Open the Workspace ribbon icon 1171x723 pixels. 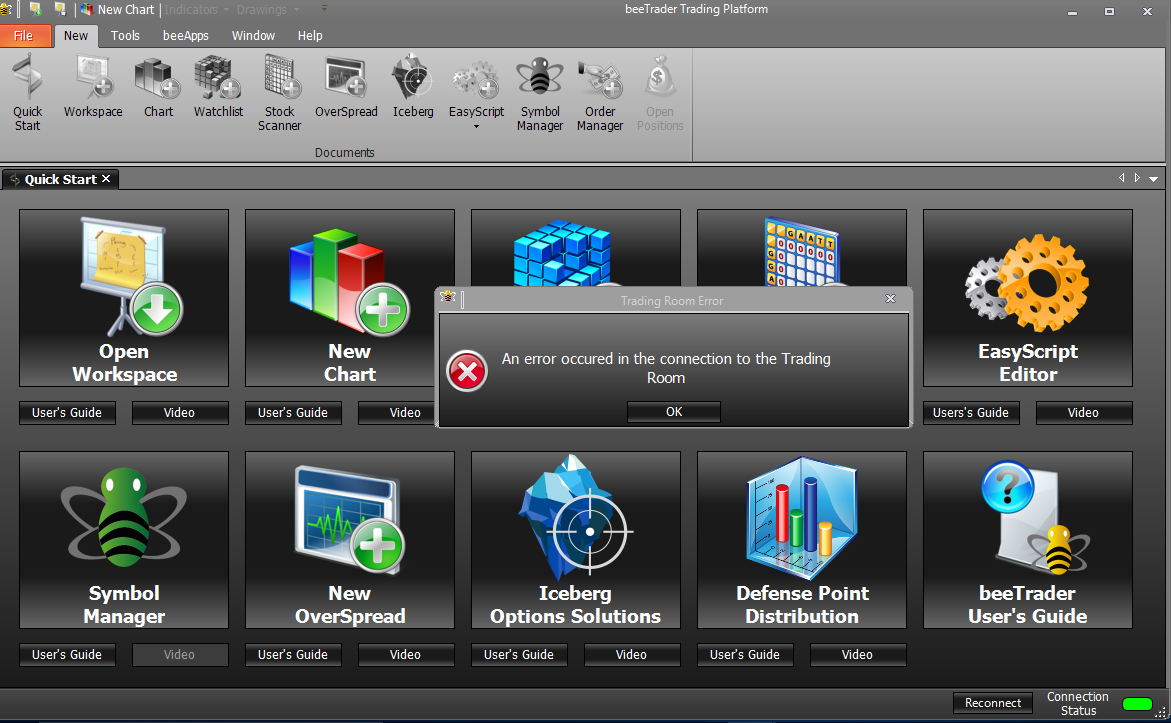point(93,87)
